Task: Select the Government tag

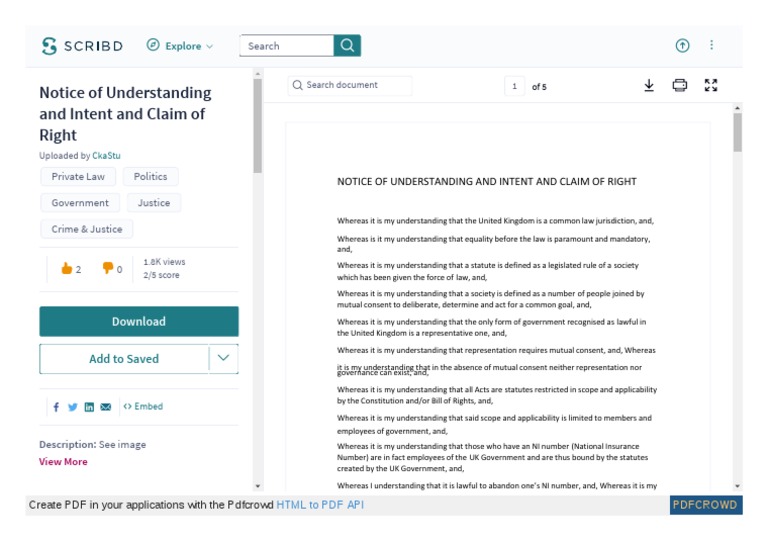Action: coord(80,203)
